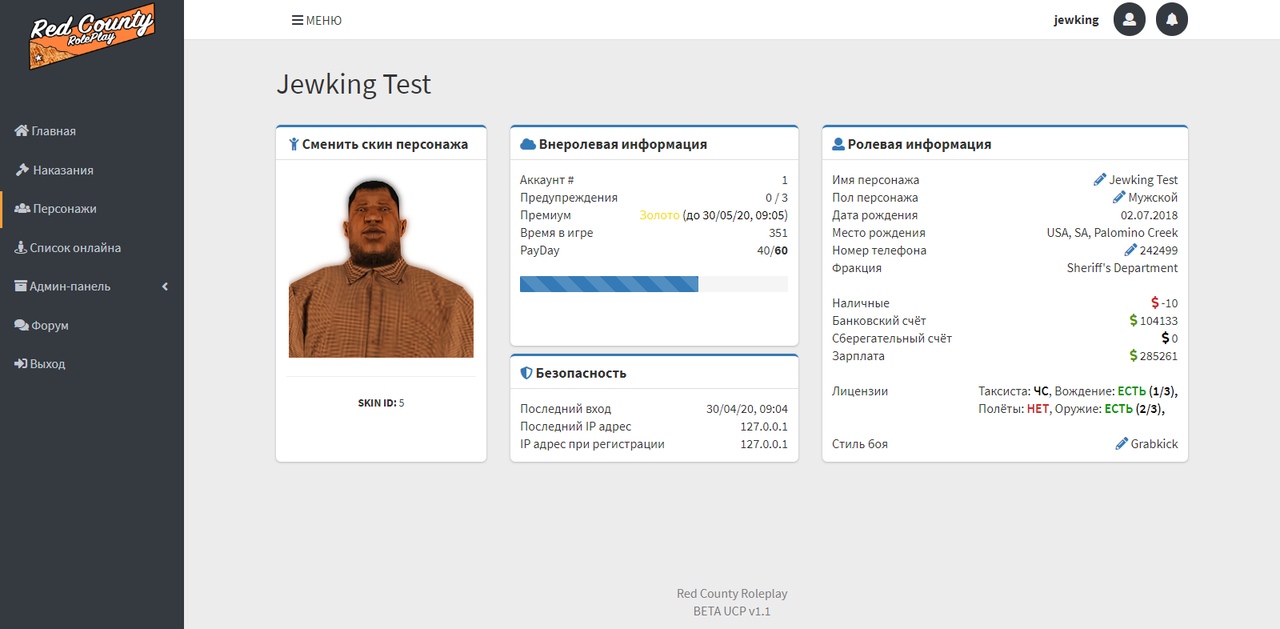Open the jewking username dropdown
The height and width of the screenshot is (629, 1280).
(x=1076, y=20)
